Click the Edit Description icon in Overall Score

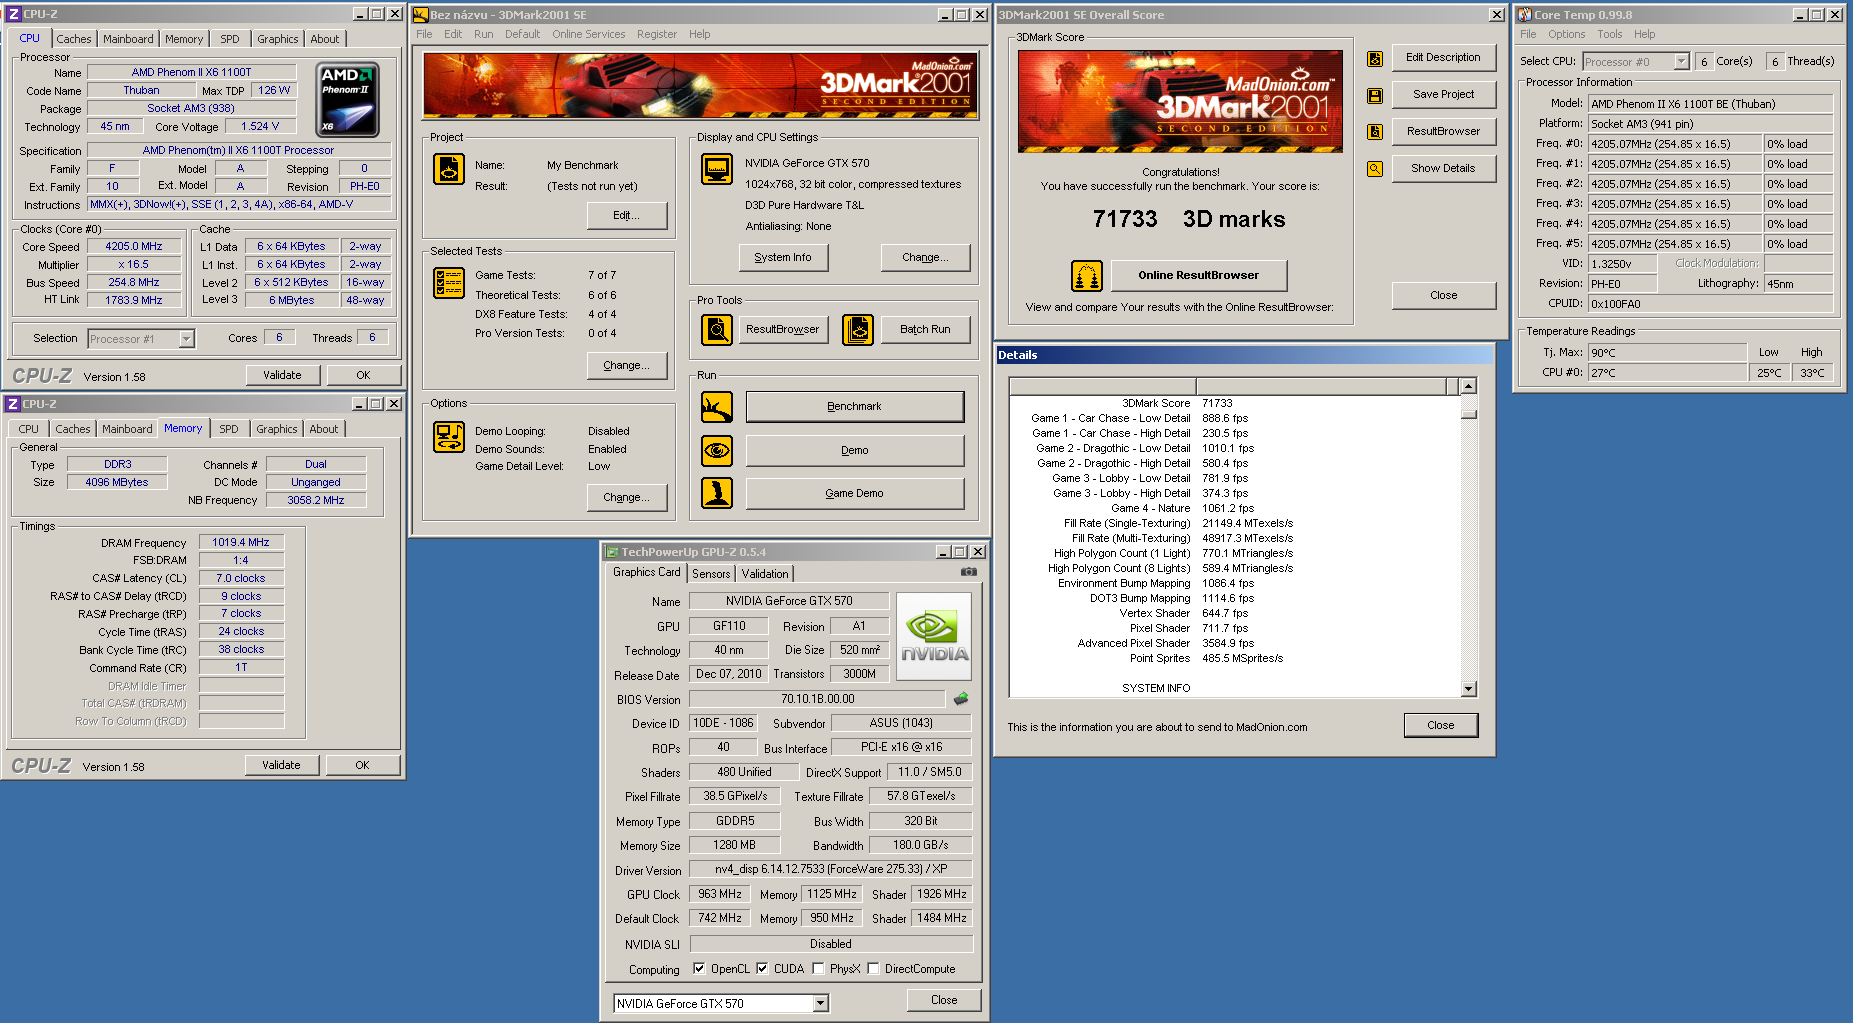pos(1375,59)
